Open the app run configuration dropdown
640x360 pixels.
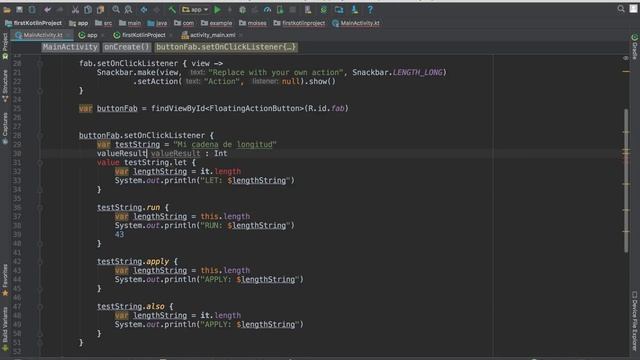coord(195,9)
